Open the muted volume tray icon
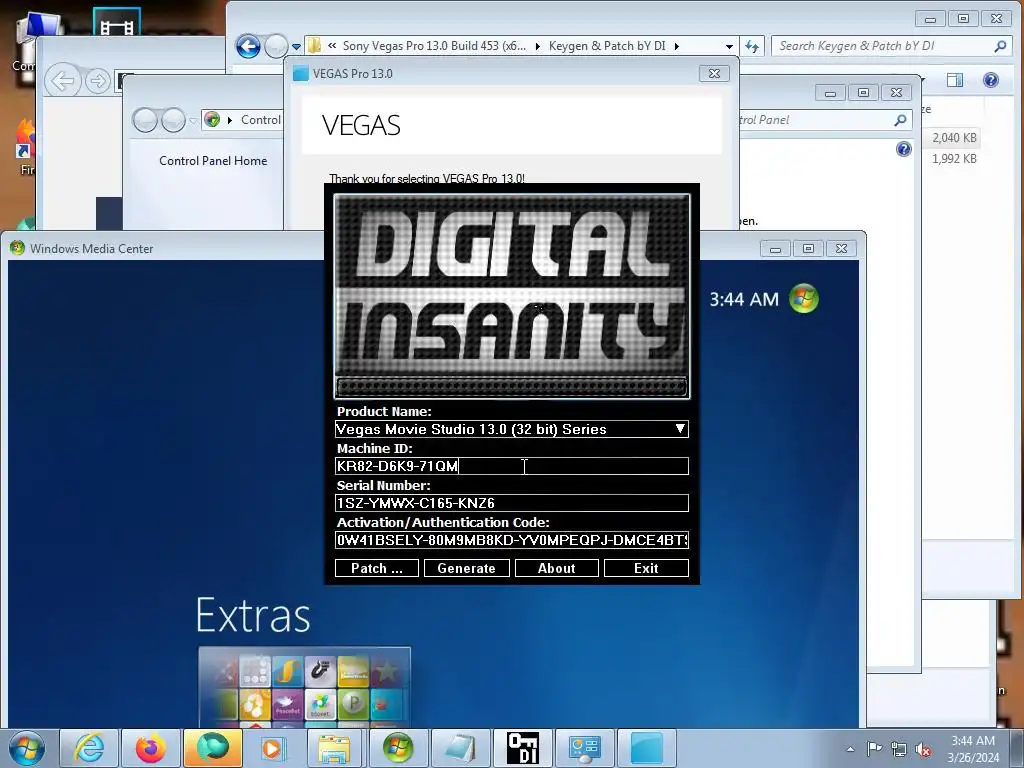 923,749
